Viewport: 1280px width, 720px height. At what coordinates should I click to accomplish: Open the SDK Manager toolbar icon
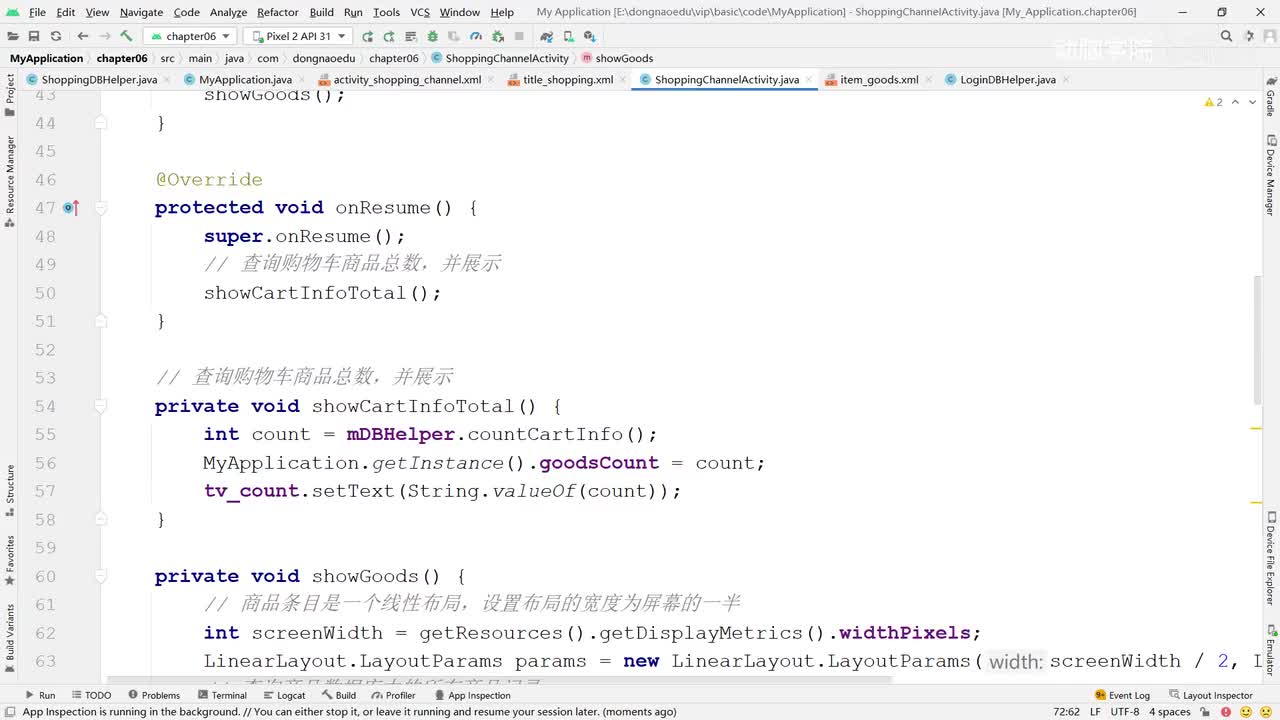coord(589,36)
